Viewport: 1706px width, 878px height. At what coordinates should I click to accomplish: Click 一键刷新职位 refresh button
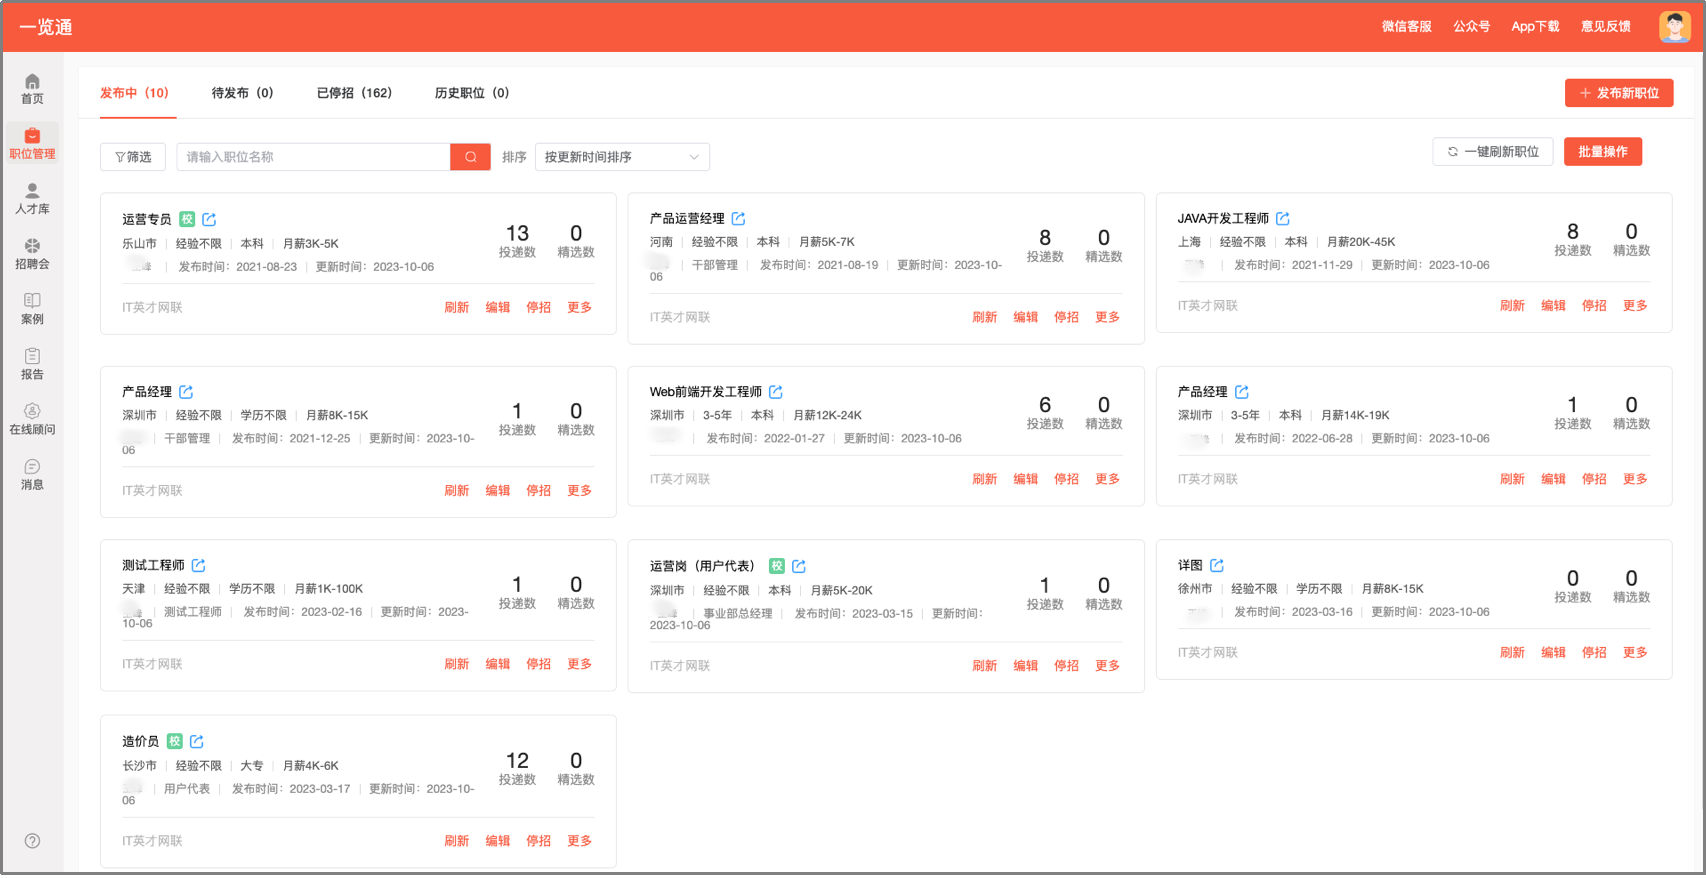(x=1493, y=151)
